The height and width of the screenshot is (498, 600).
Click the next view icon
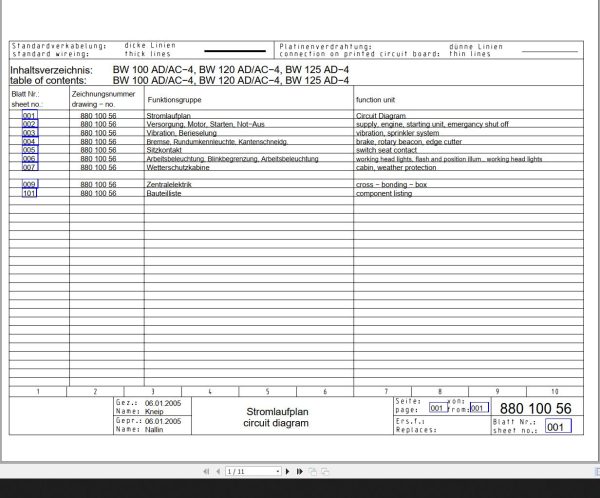click(x=325, y=472)
